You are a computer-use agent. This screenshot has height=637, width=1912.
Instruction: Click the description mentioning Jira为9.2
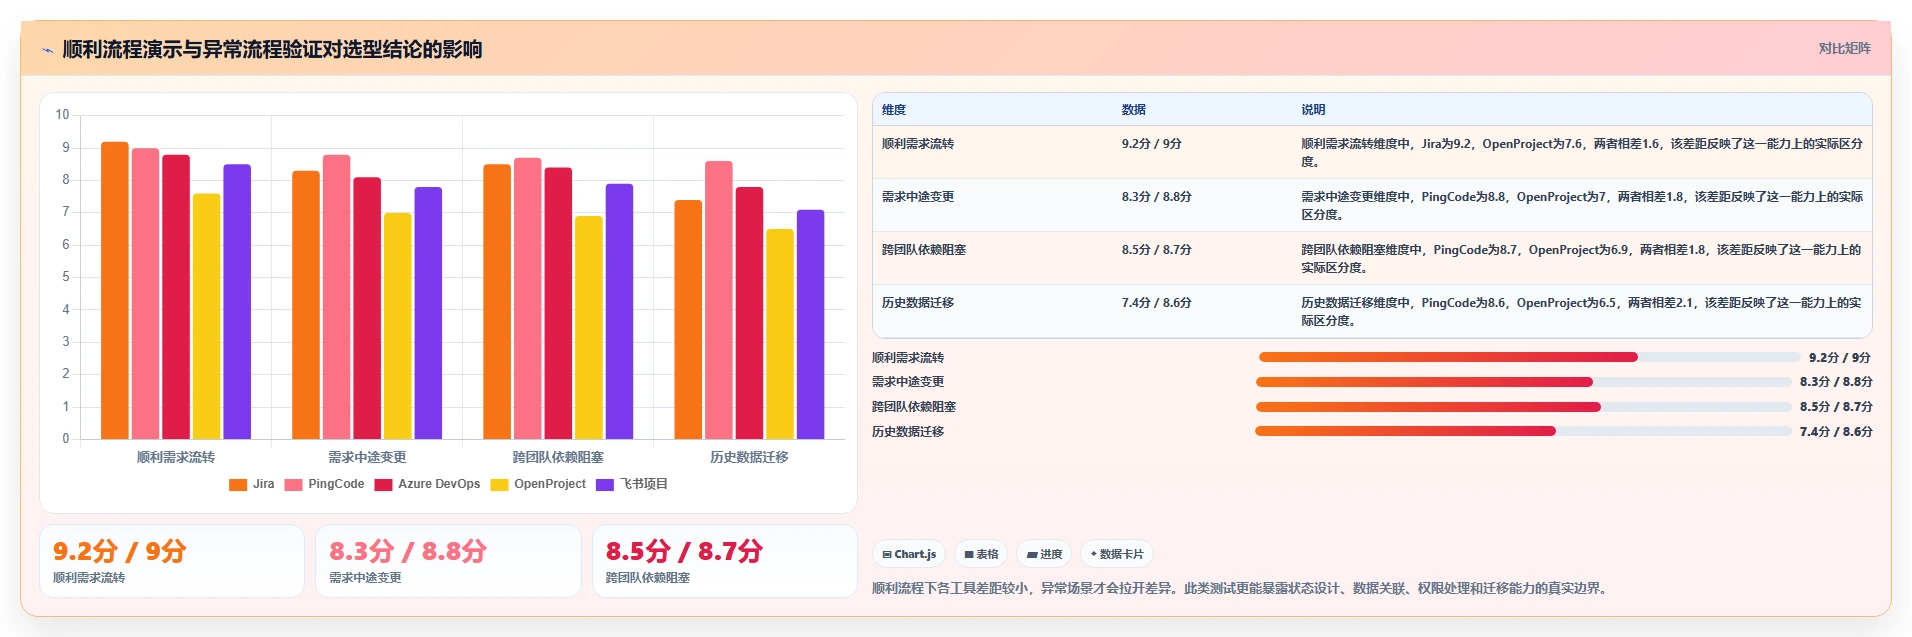(1581, 153)
